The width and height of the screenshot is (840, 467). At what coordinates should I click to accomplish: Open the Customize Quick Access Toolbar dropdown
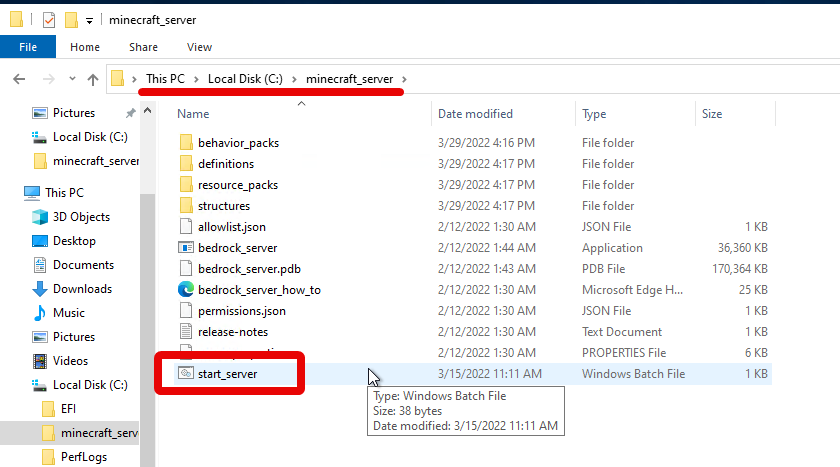point(89,21)
